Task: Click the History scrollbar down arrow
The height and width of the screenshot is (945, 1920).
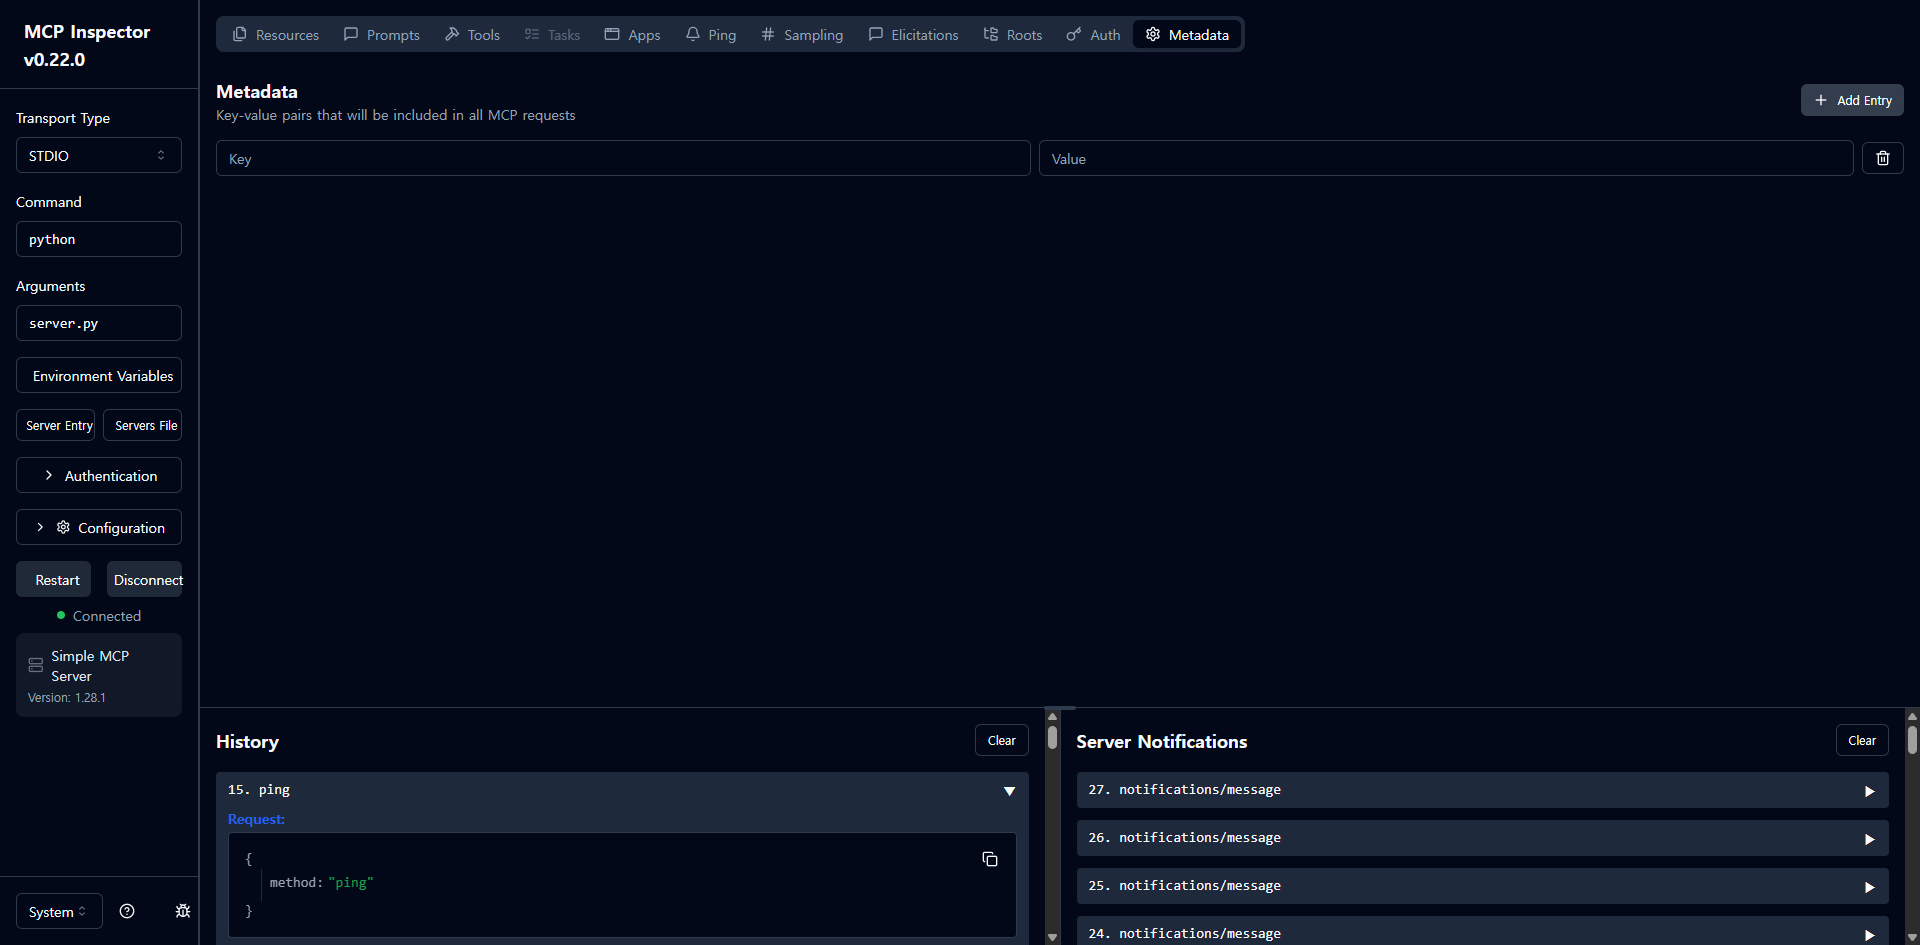Action: [1052, 937]
